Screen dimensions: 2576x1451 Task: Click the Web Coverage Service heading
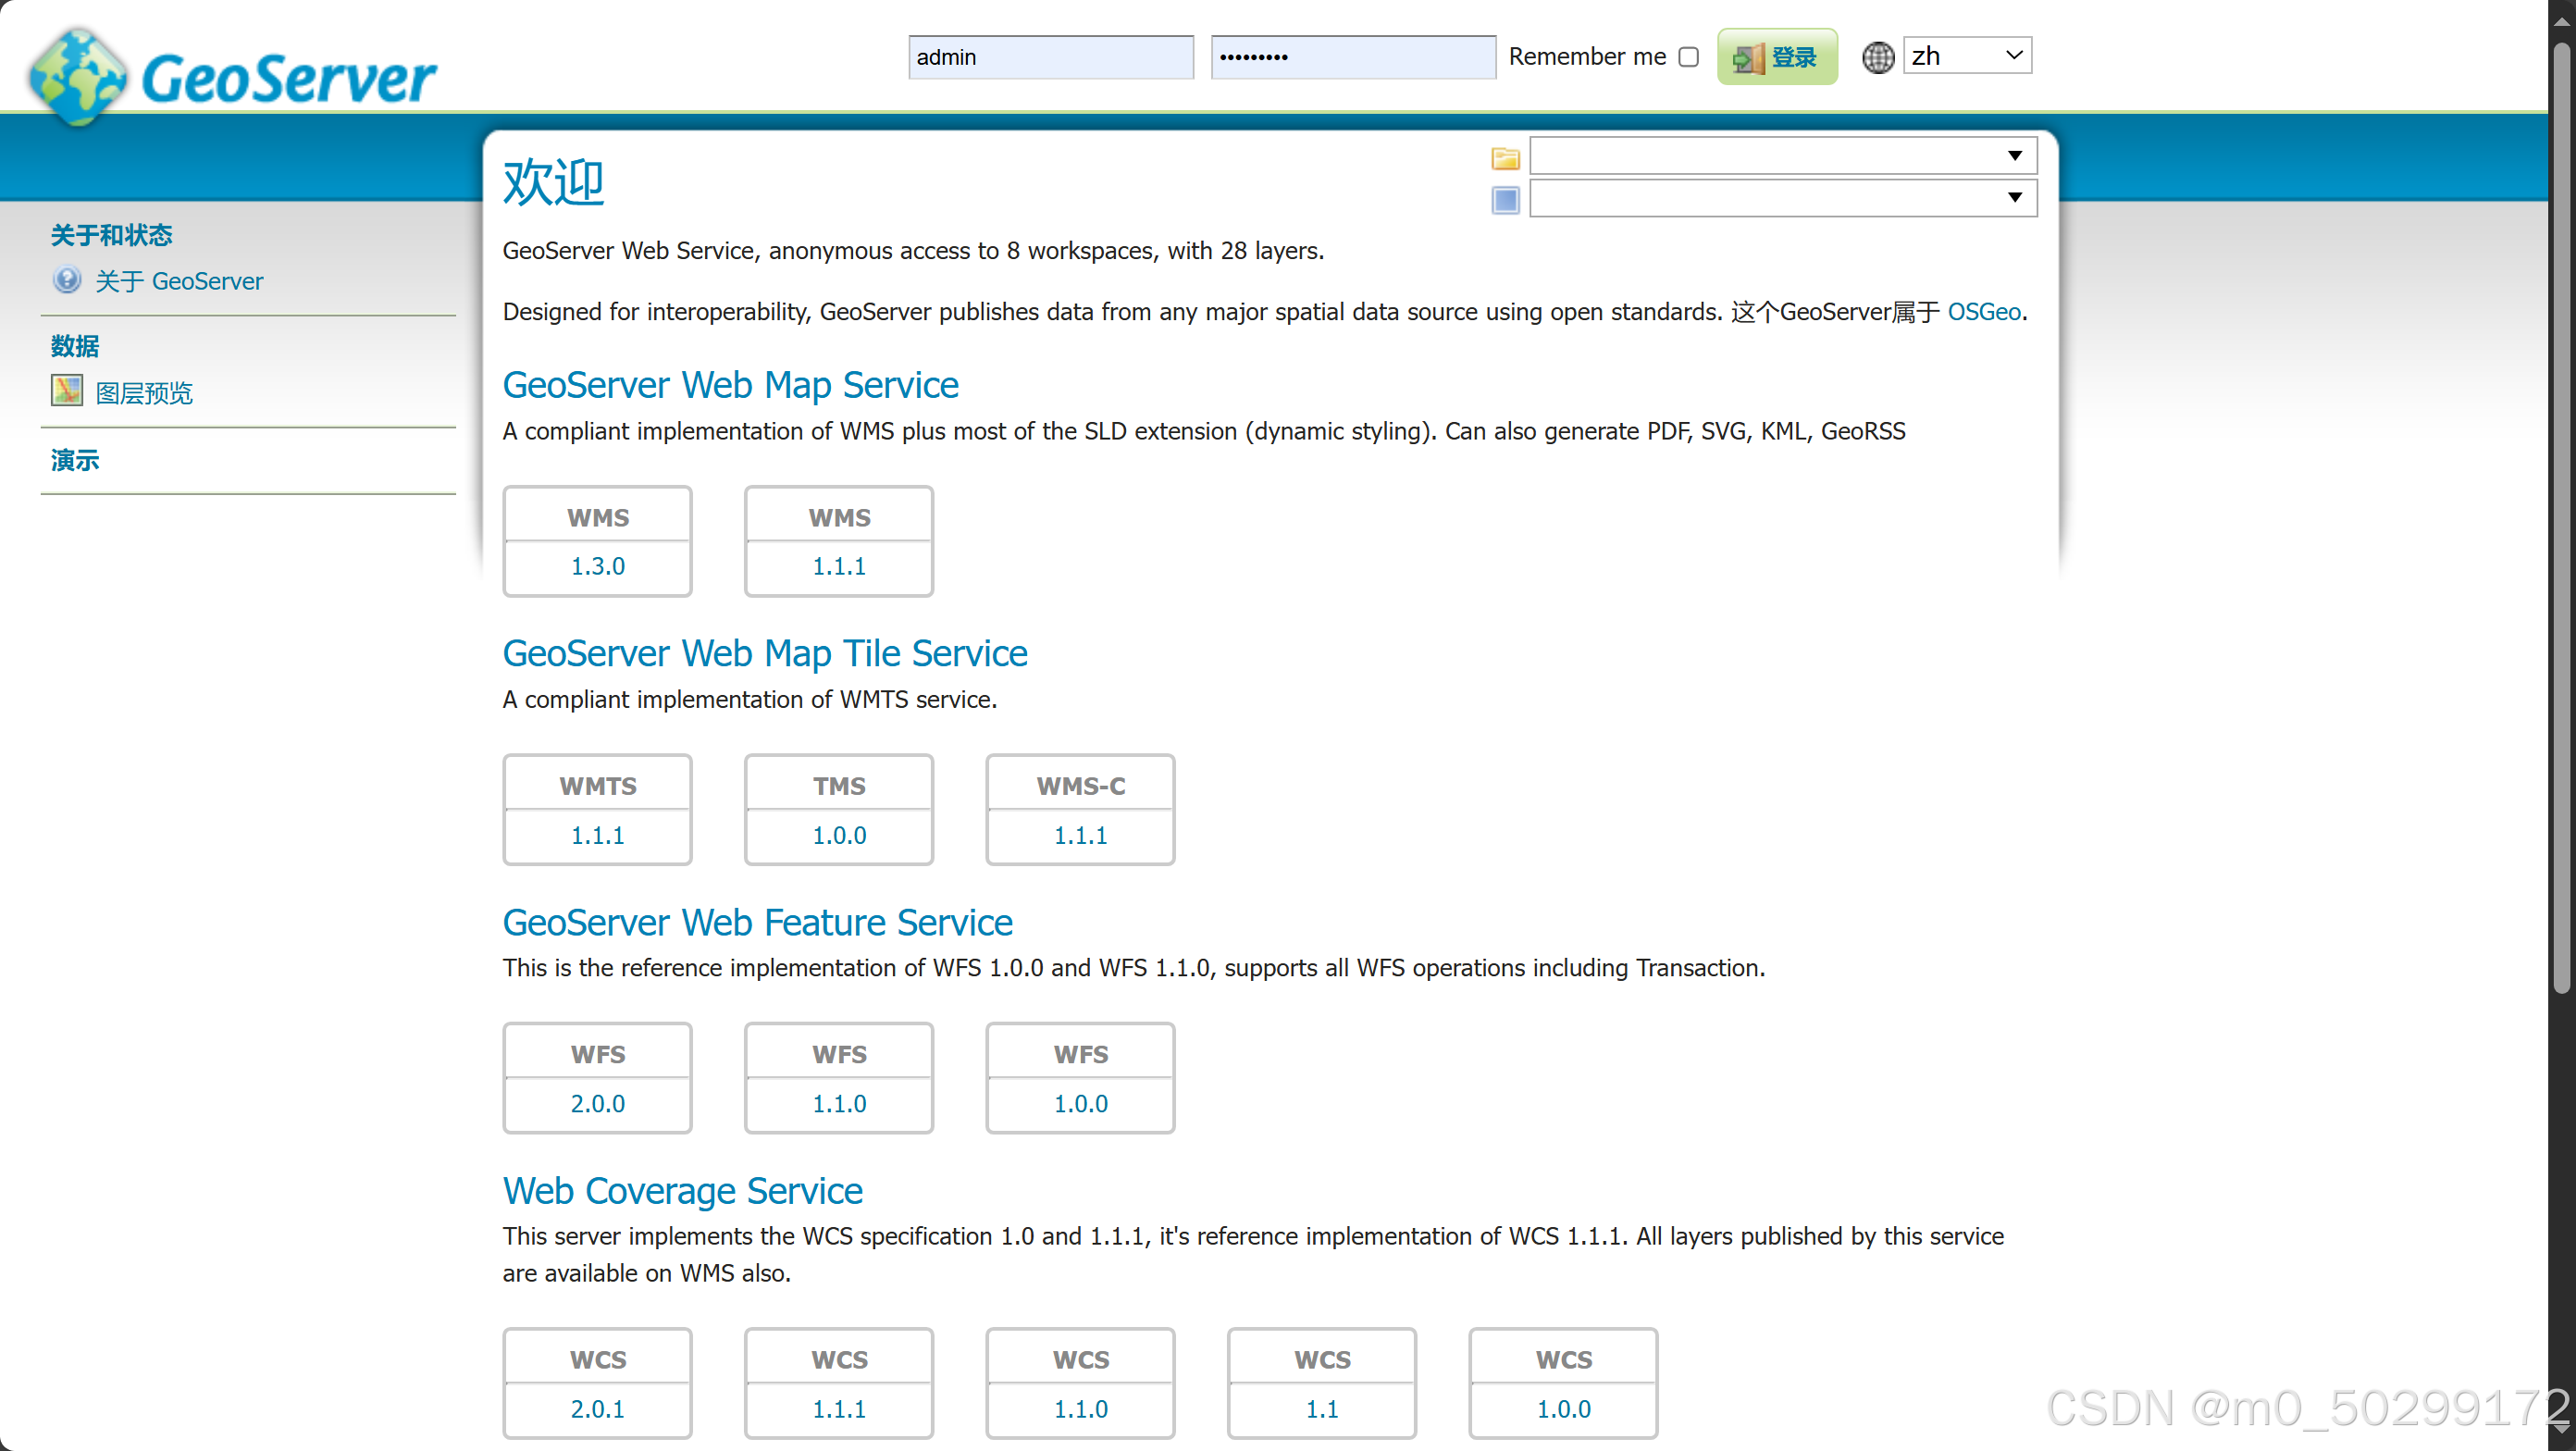pyautogui.click(x=682, y=1190)
